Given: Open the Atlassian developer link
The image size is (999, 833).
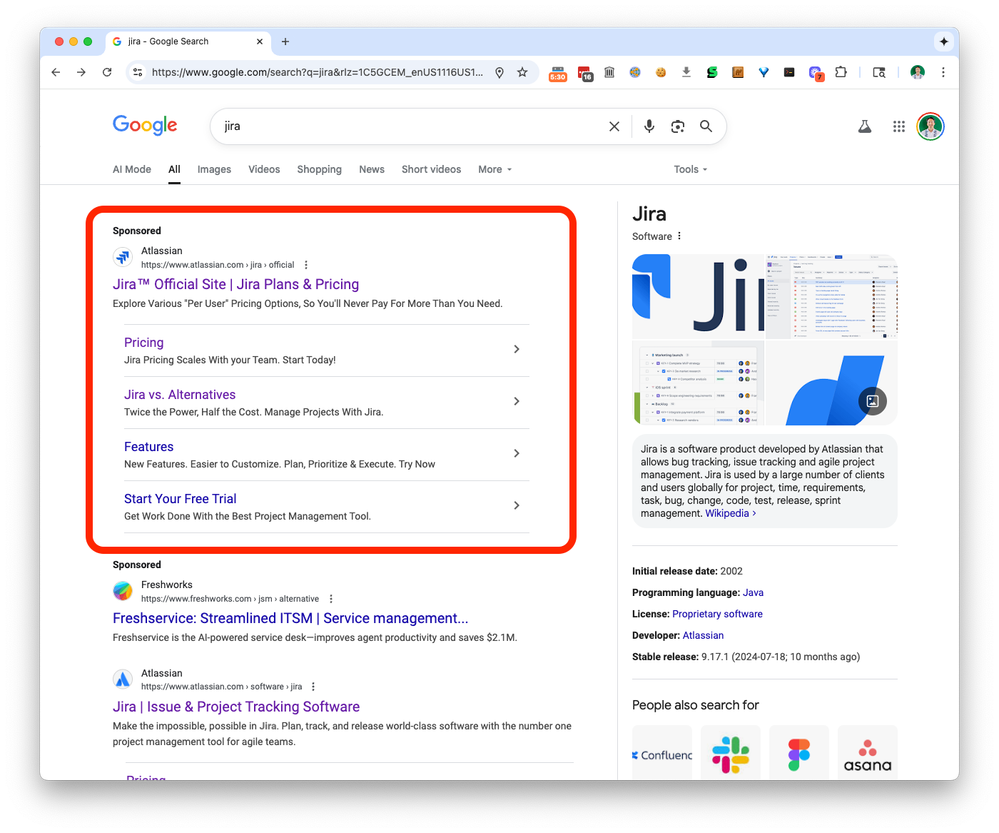Looking at the screenshot, I should (703, 635).
